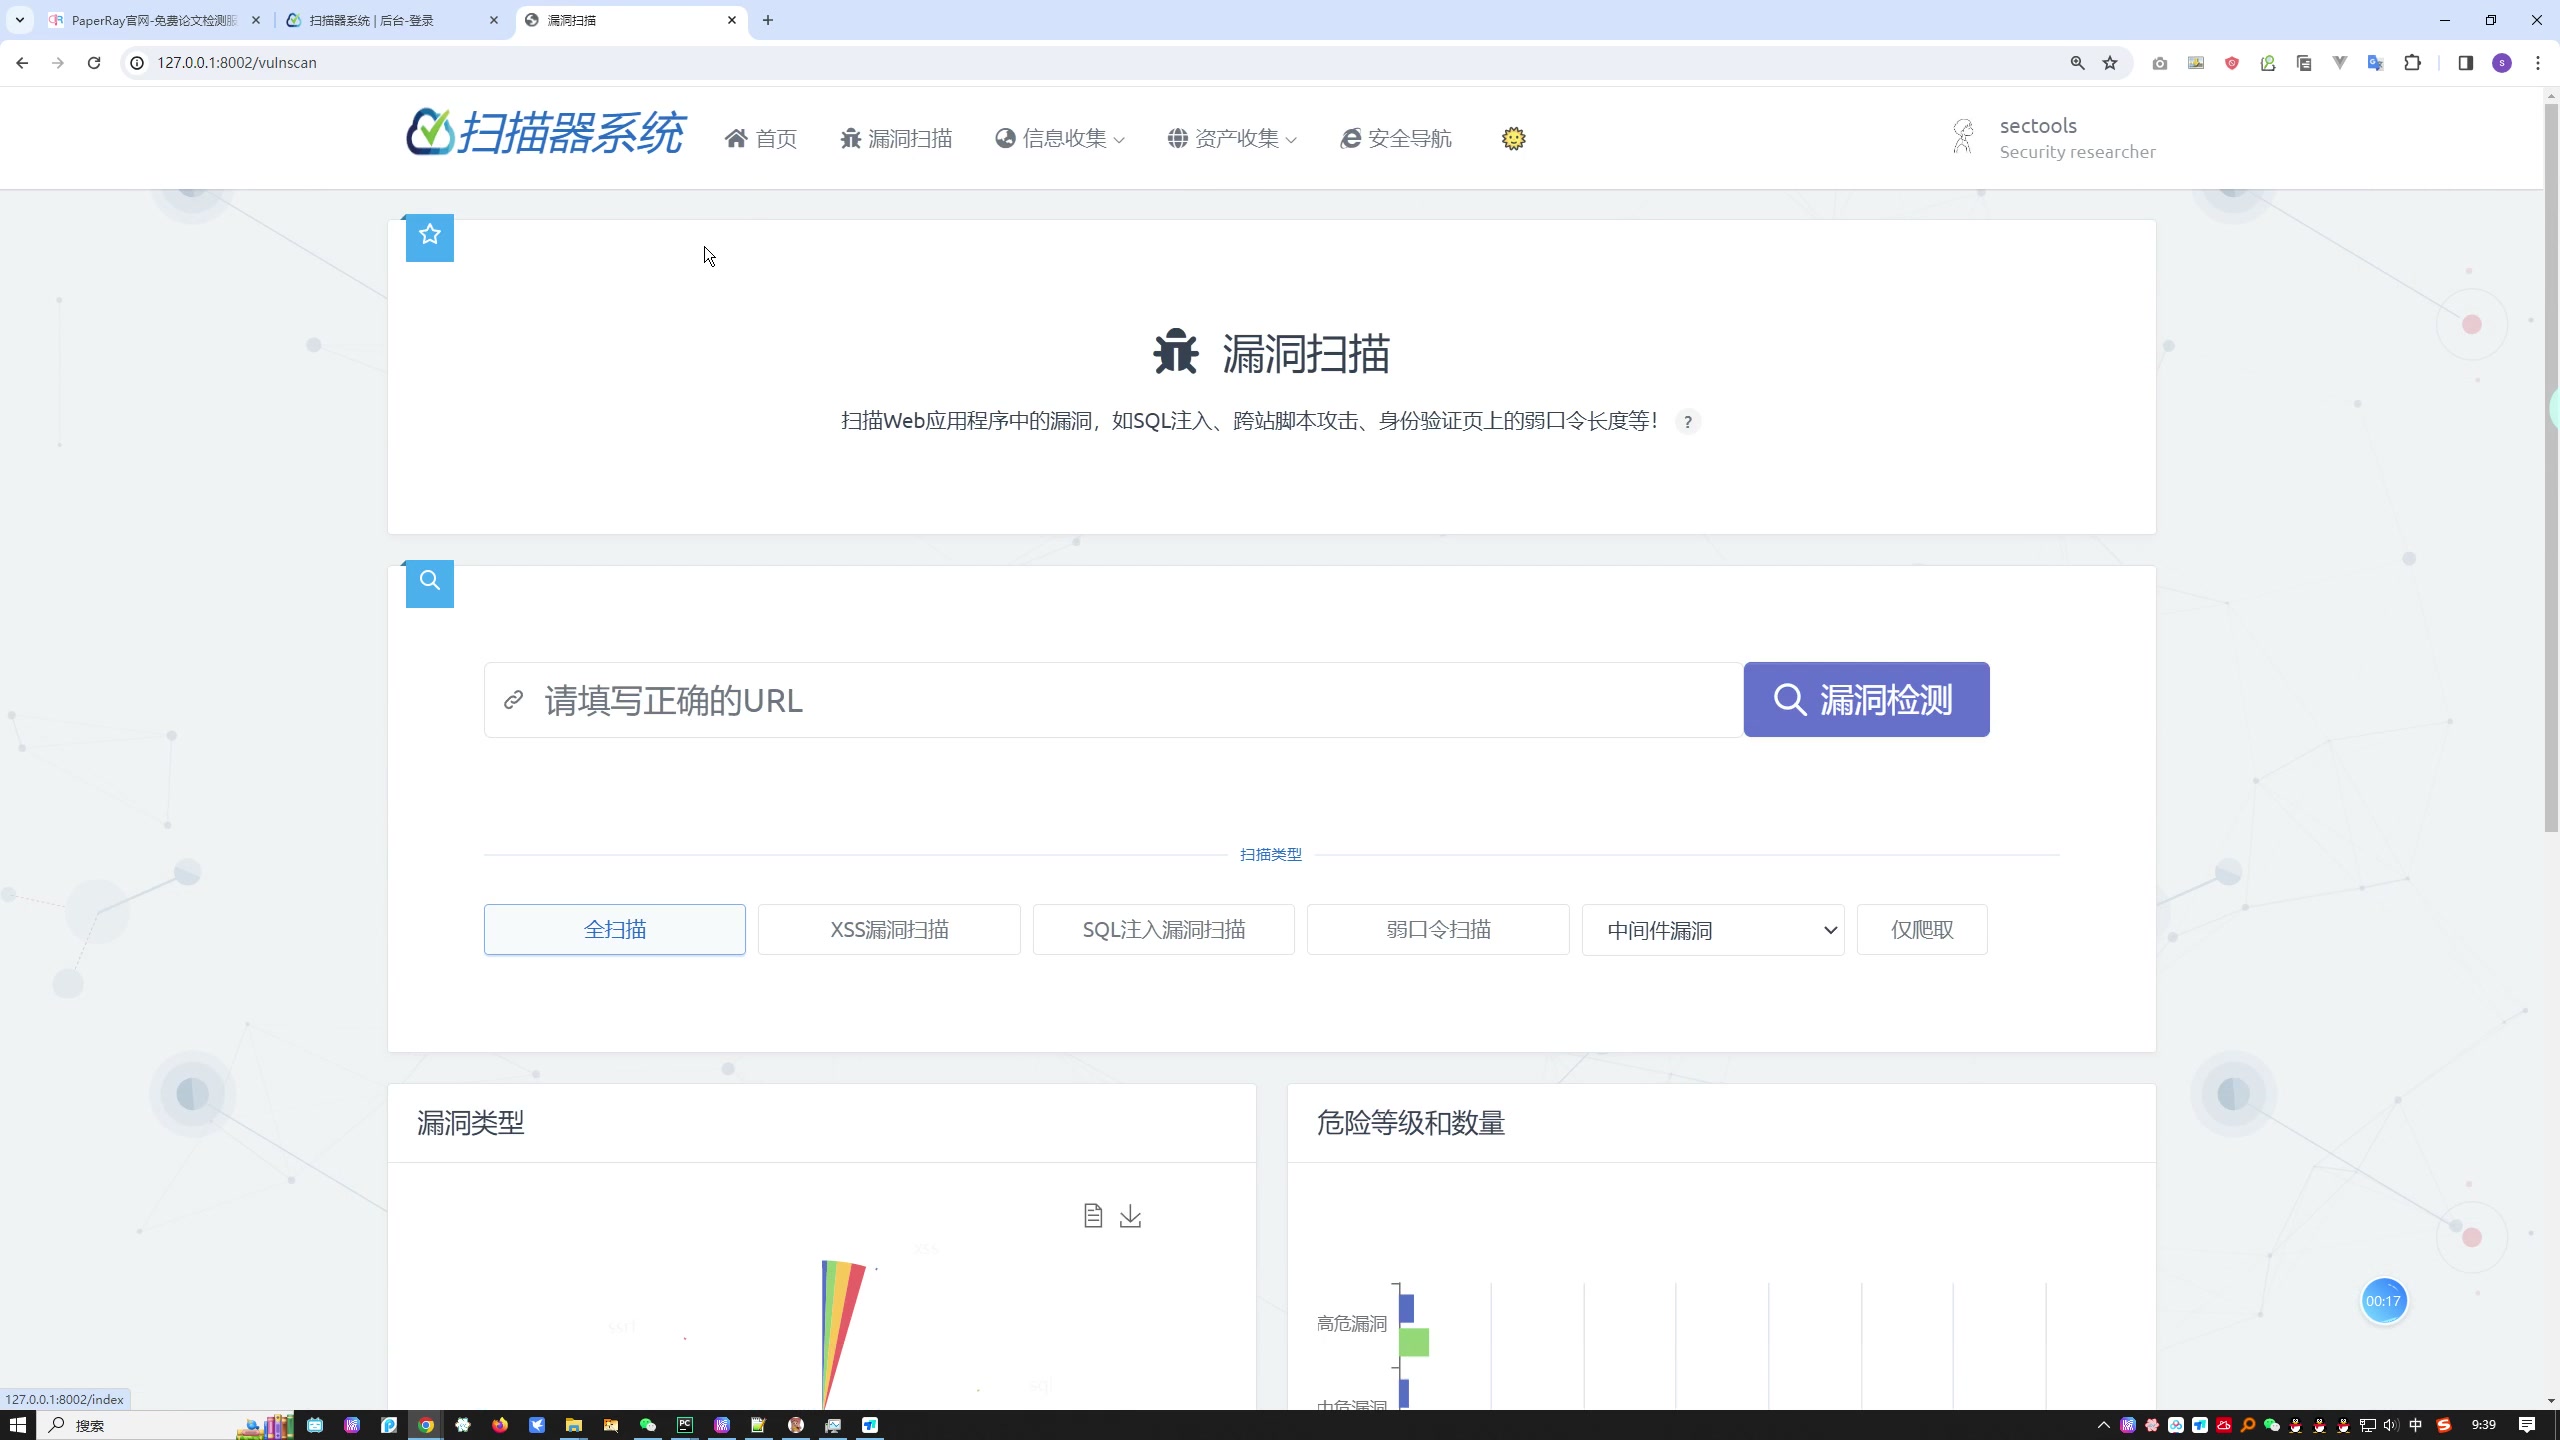The image size is (2560, 1440).
Task: Open the Chrome three-dot menu
Action: tap(2538, 63)
